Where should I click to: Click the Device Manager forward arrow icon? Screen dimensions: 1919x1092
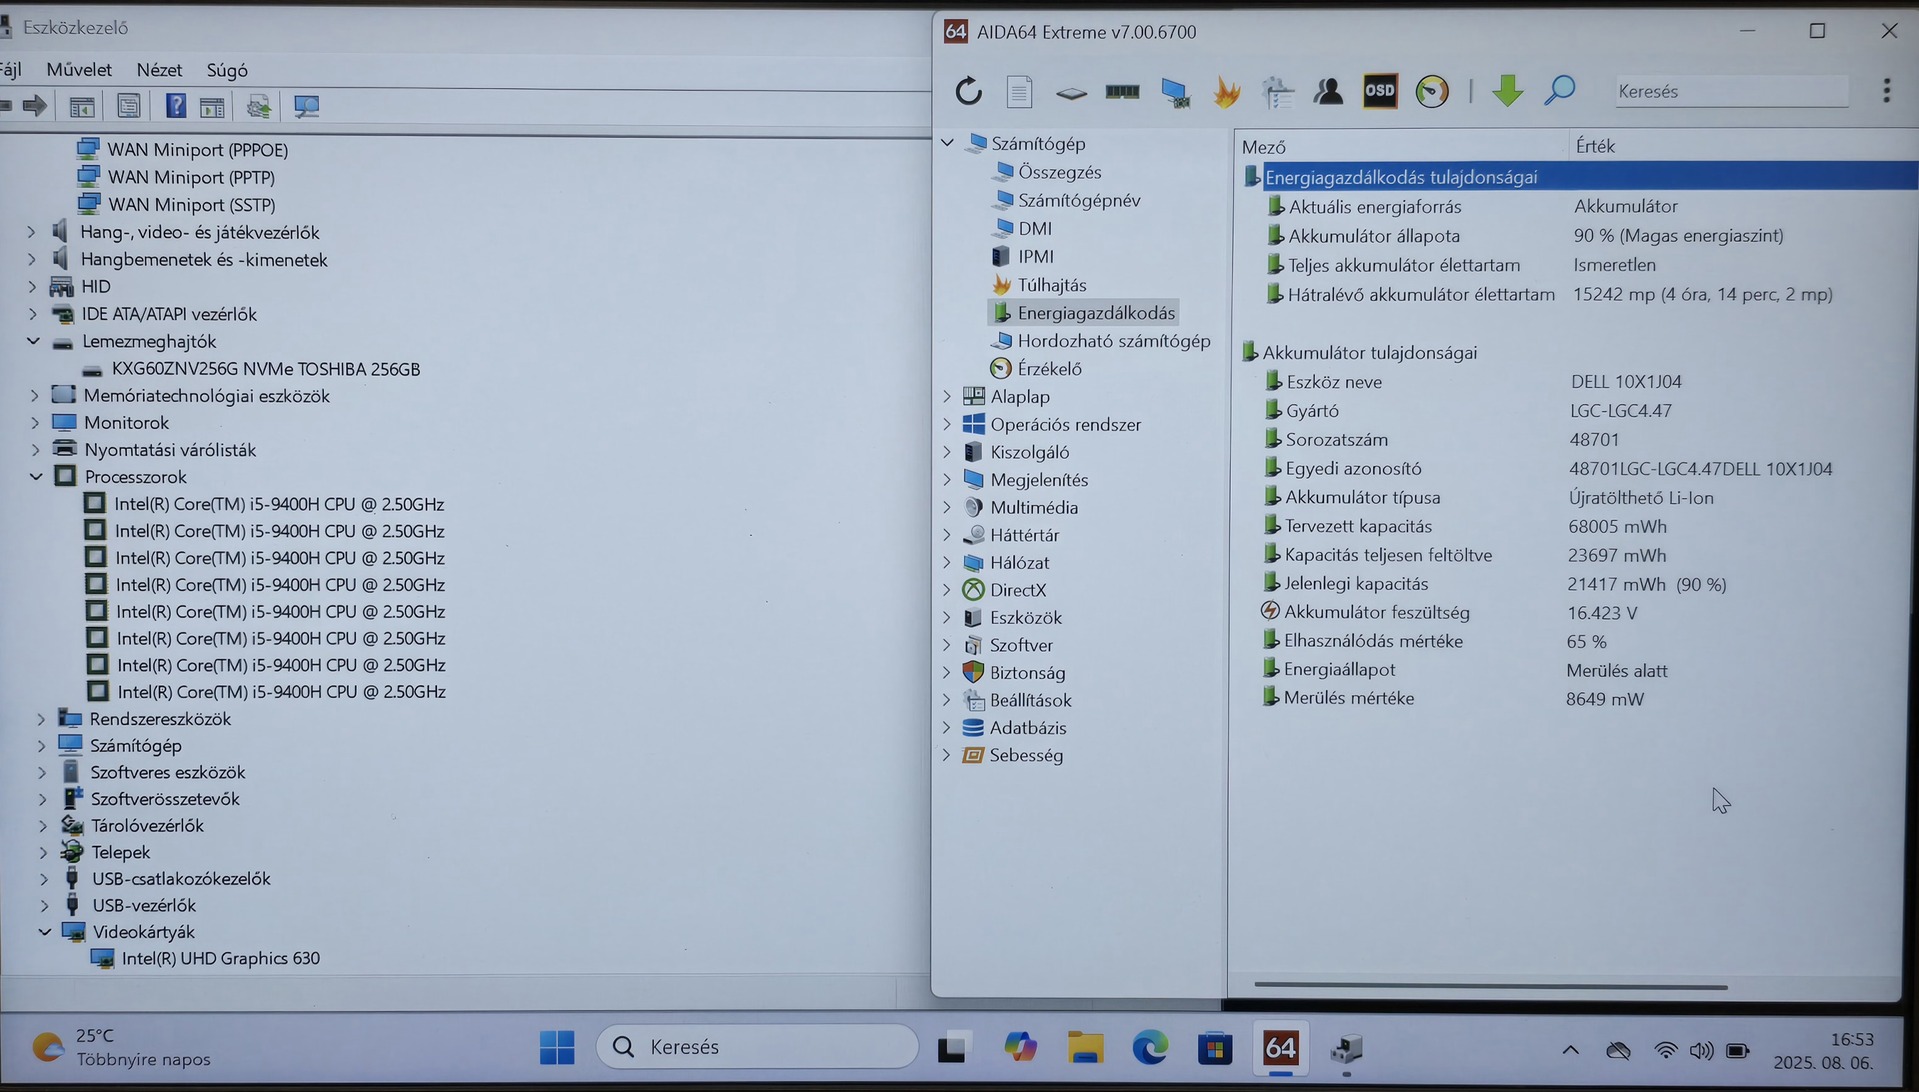tap(35, 106)
